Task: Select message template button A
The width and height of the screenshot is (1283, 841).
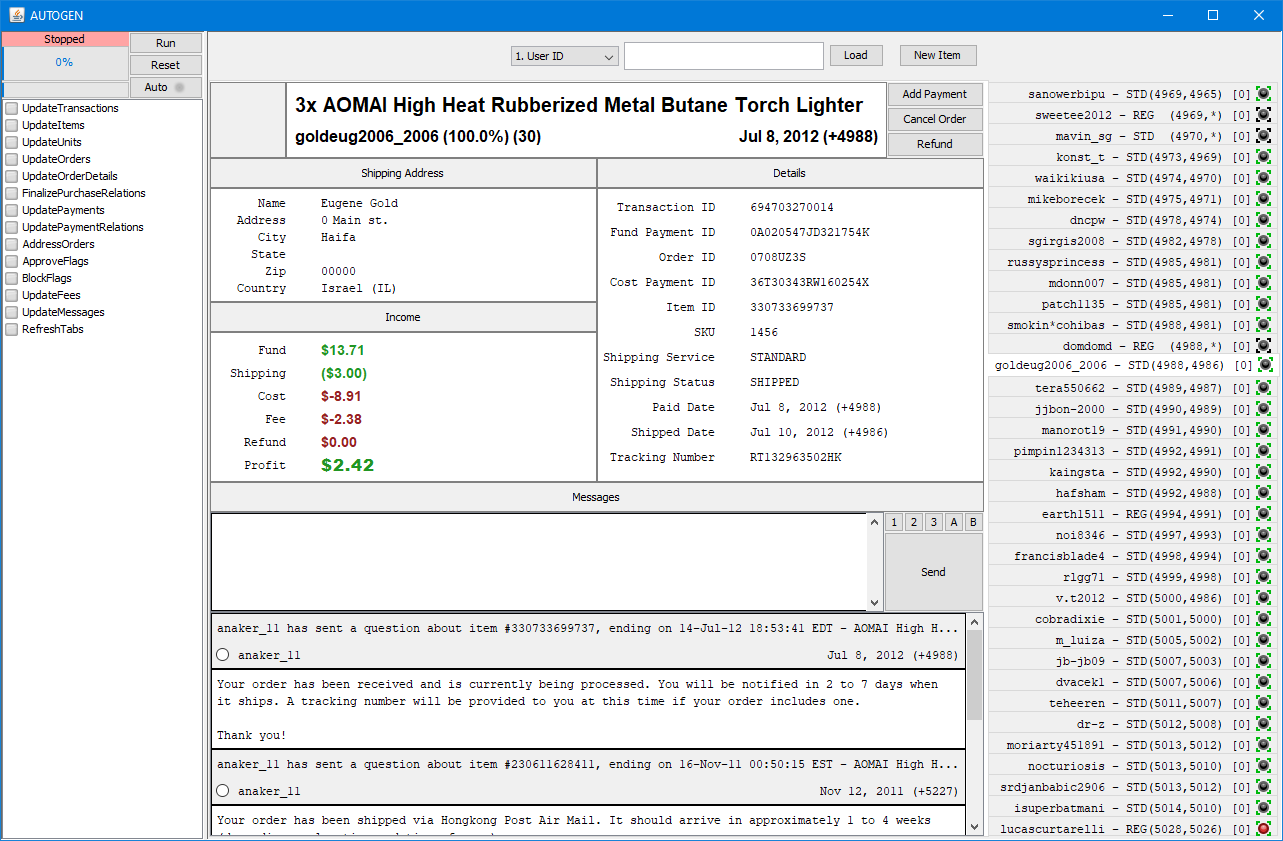Action: (x=953, y=522)
